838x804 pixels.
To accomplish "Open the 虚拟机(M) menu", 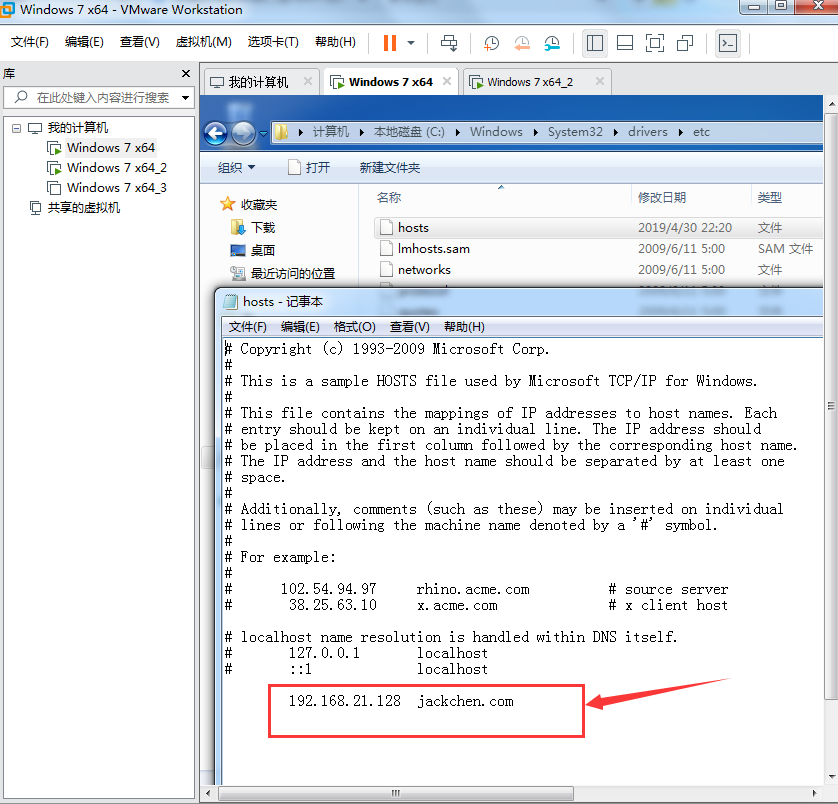I will 204,42.
